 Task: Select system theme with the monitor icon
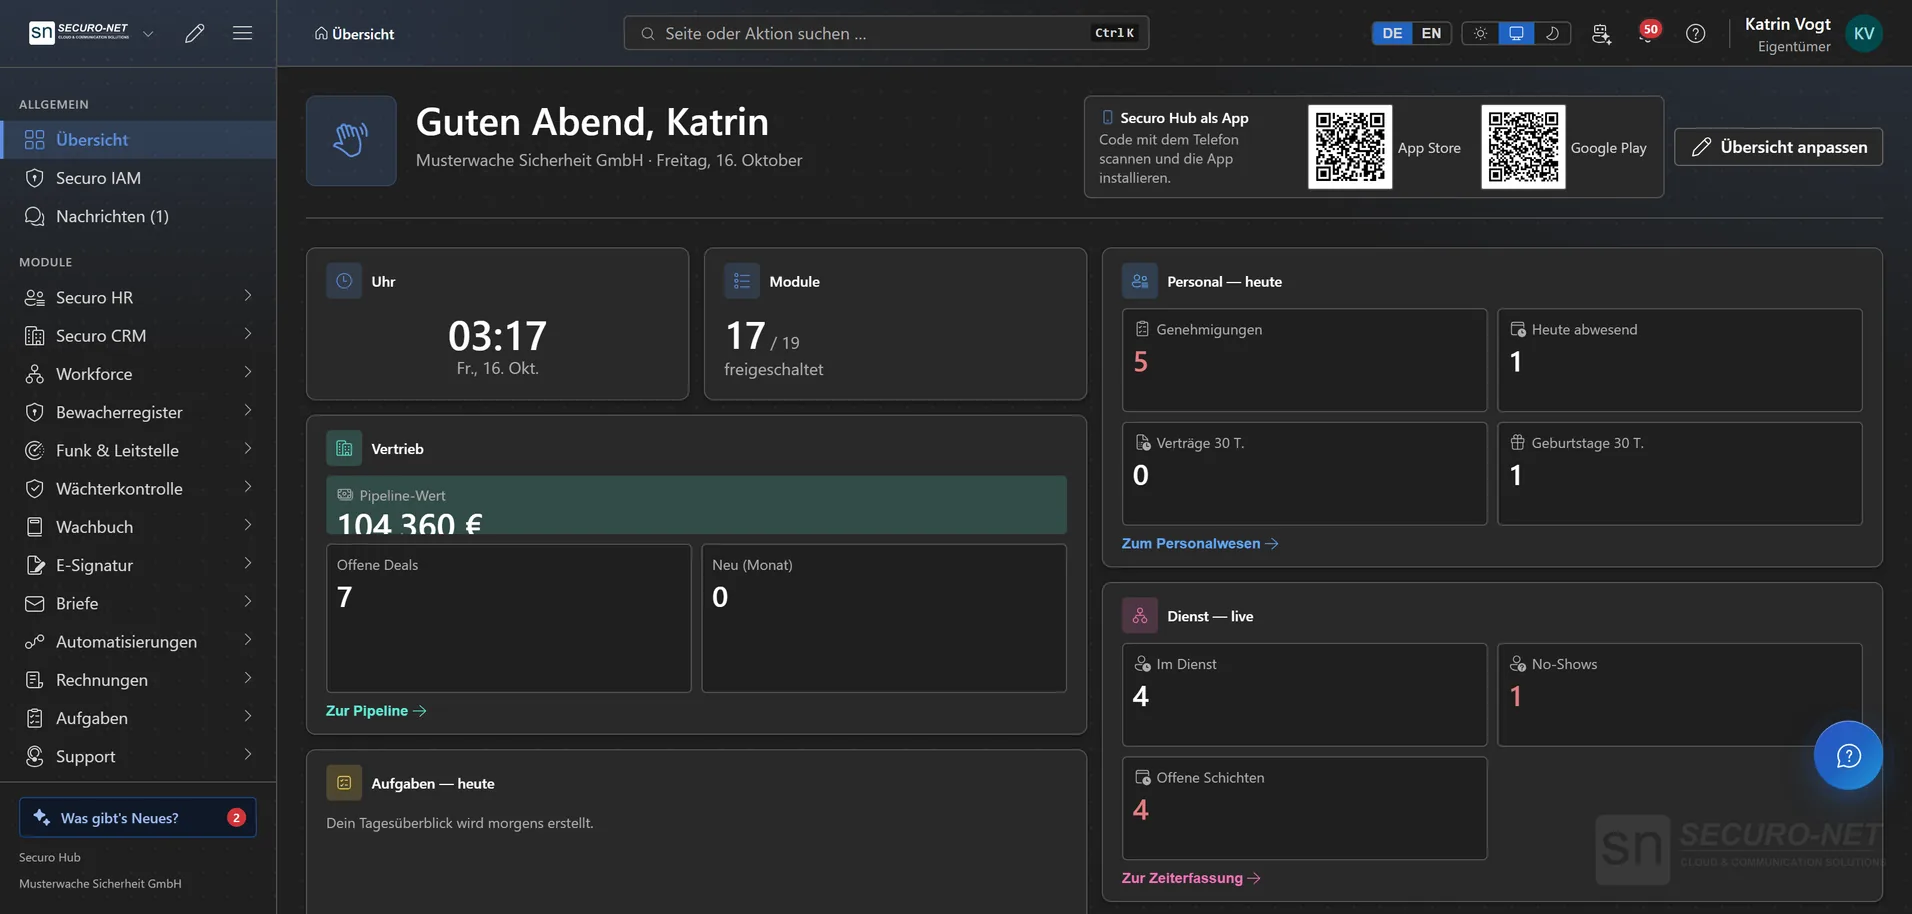pos(1516,33)
